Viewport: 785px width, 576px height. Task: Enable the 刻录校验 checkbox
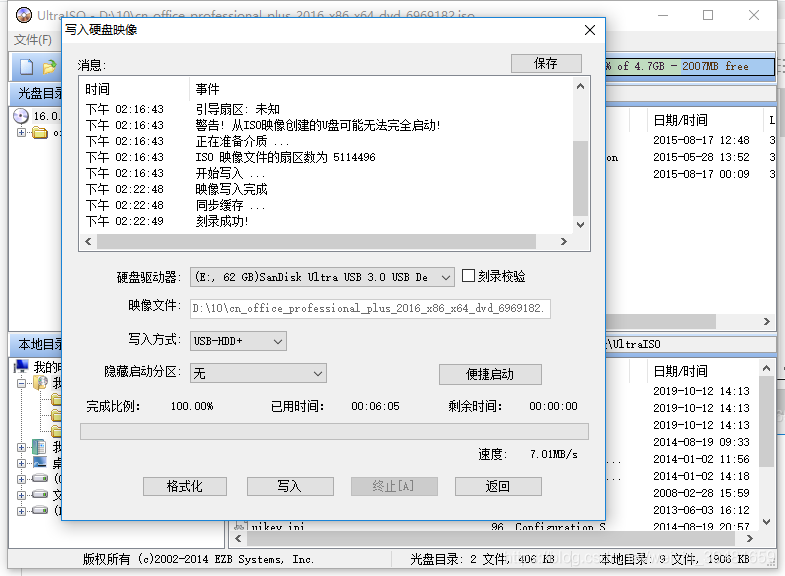click(x=468, y=276)
